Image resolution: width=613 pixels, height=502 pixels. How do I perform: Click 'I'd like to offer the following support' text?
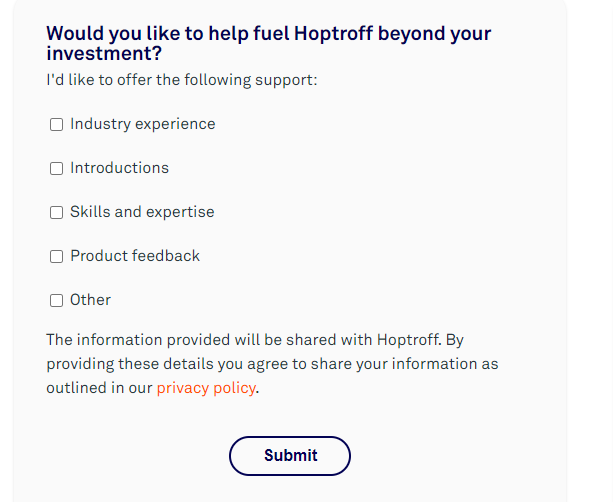pyautogui.click(x=182, y=79)
